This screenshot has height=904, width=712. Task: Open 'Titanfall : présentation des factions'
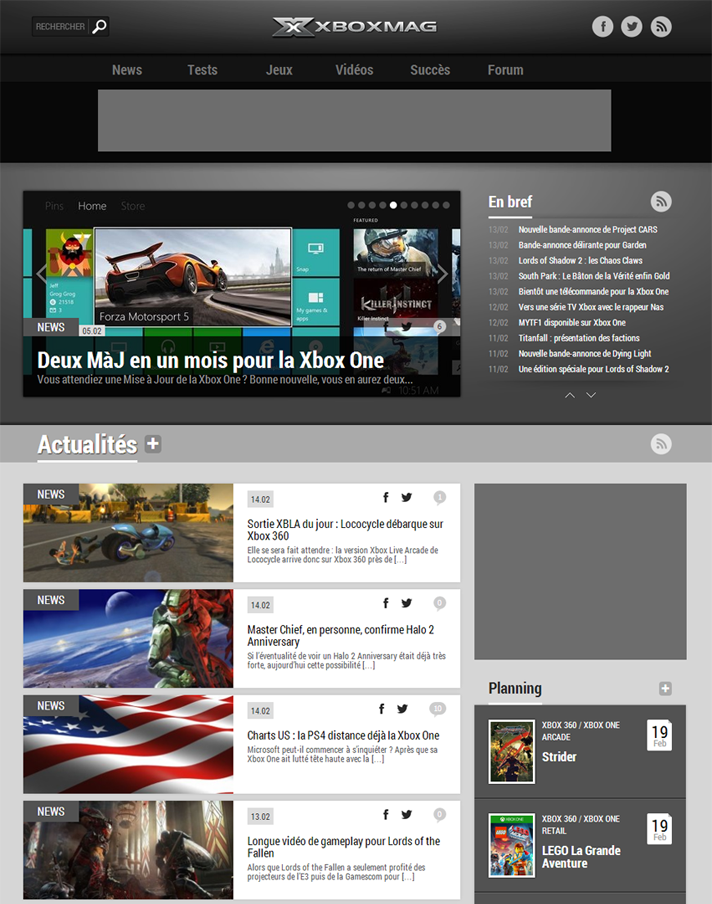click(x=579, y=338)
